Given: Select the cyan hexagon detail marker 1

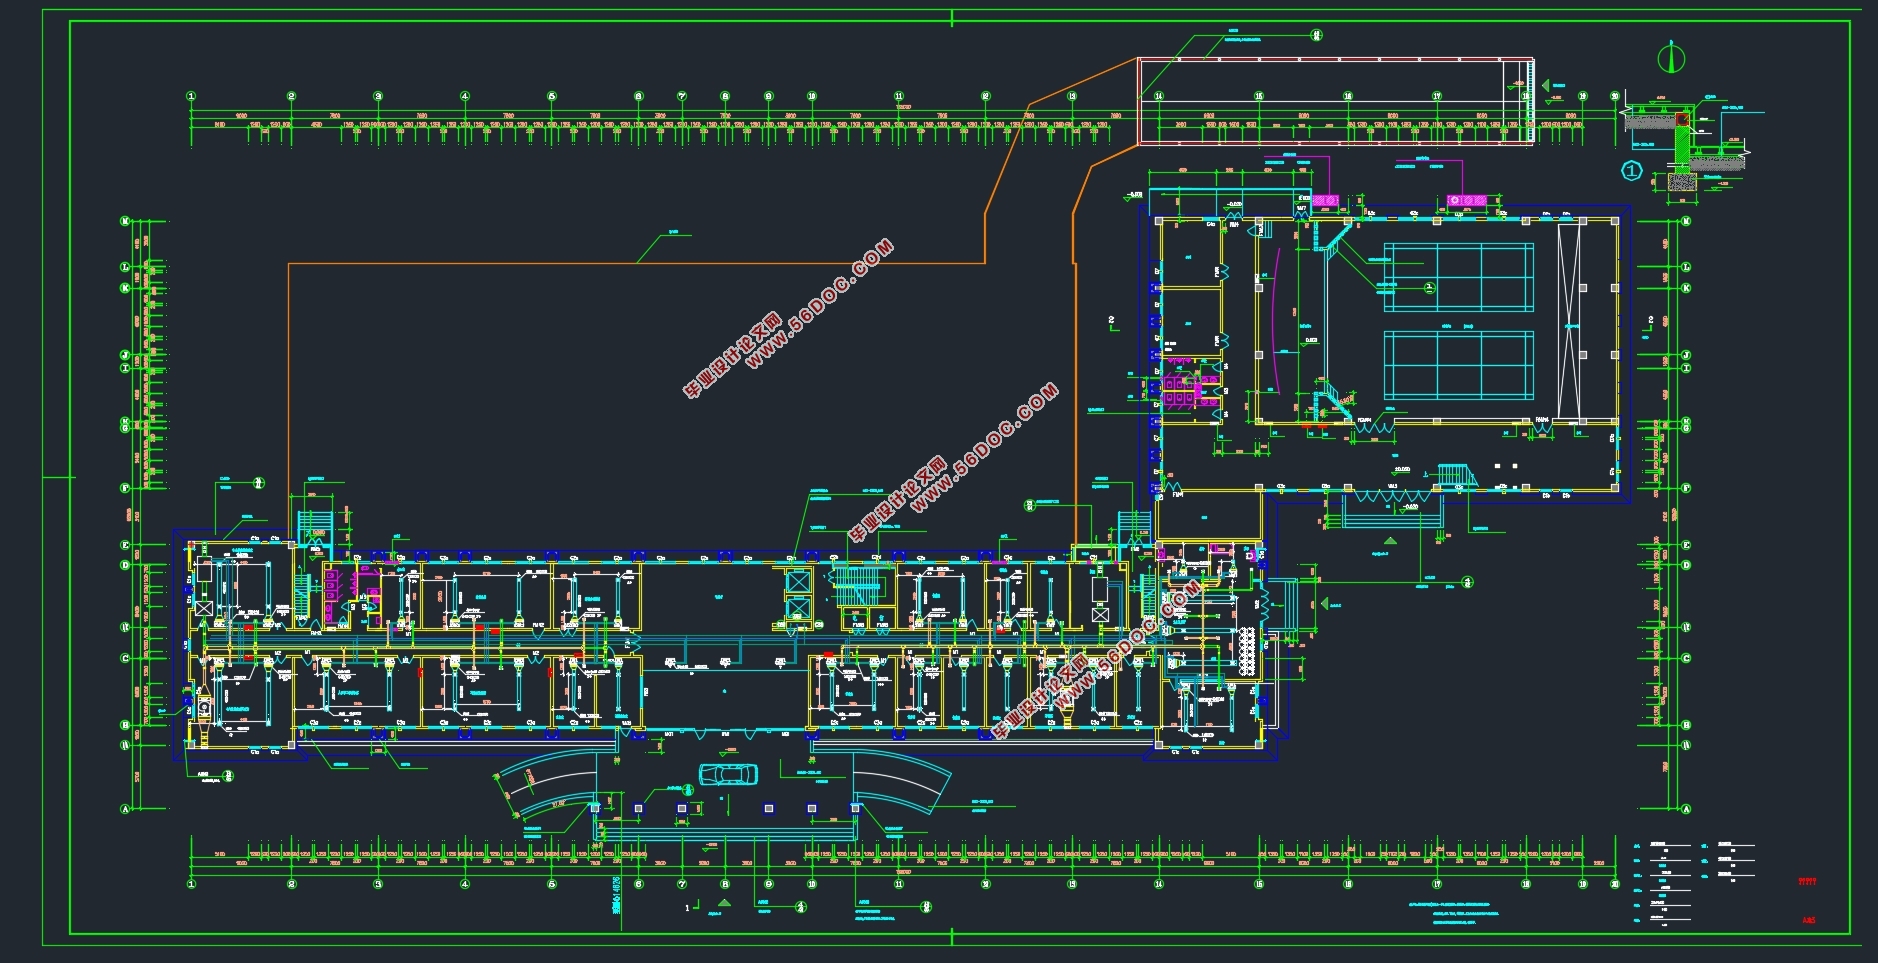Looking at the screenshot, I should 1631,171.
